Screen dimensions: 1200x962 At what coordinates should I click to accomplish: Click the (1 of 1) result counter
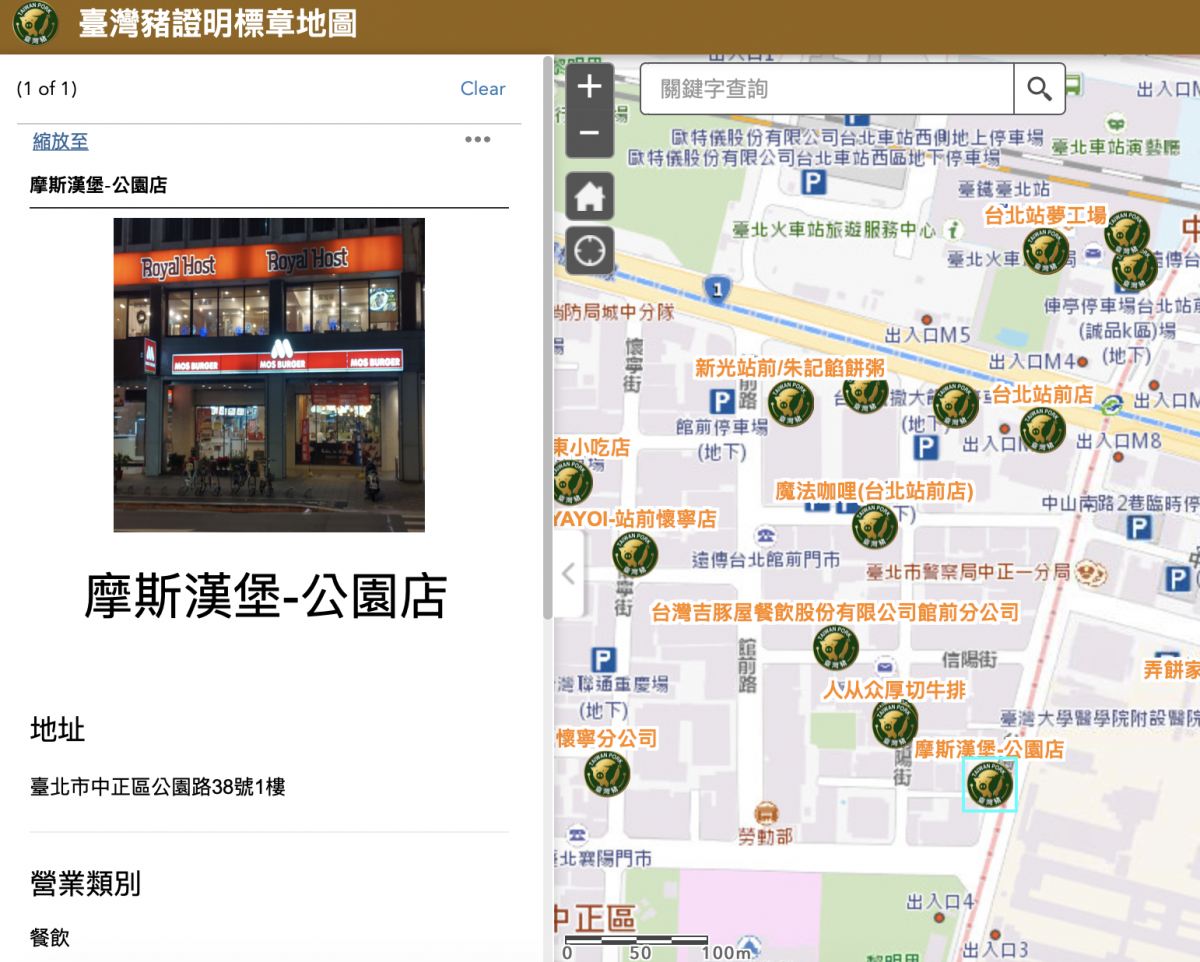(47, 89)
